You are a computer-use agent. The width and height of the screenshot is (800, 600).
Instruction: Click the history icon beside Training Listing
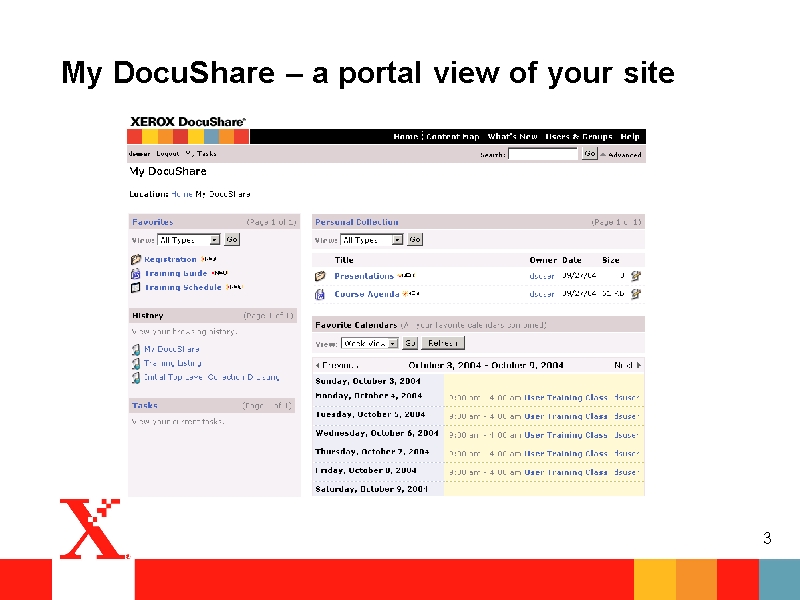coord(136,363)
